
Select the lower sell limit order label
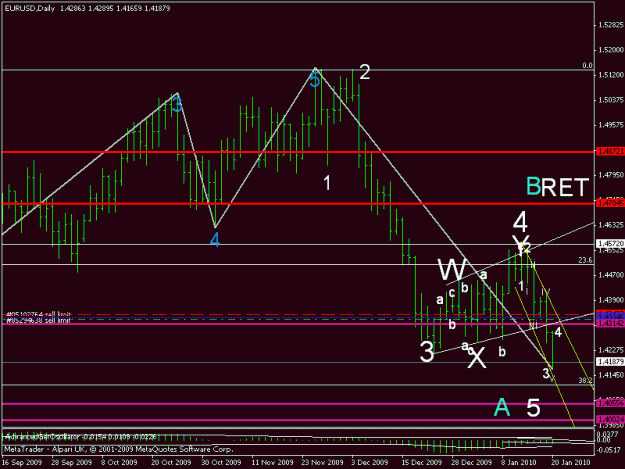pyautogui.click(x=39, y=320)
